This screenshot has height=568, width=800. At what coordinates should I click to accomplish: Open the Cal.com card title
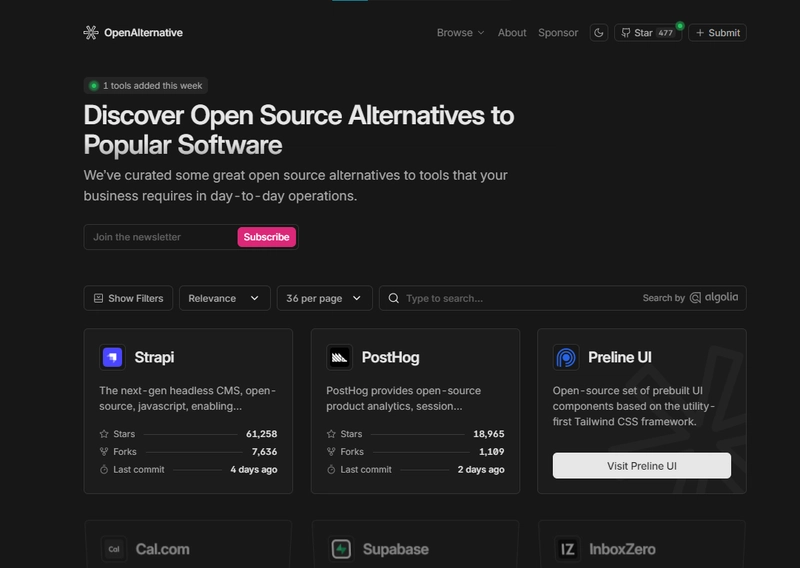point(162,549)
